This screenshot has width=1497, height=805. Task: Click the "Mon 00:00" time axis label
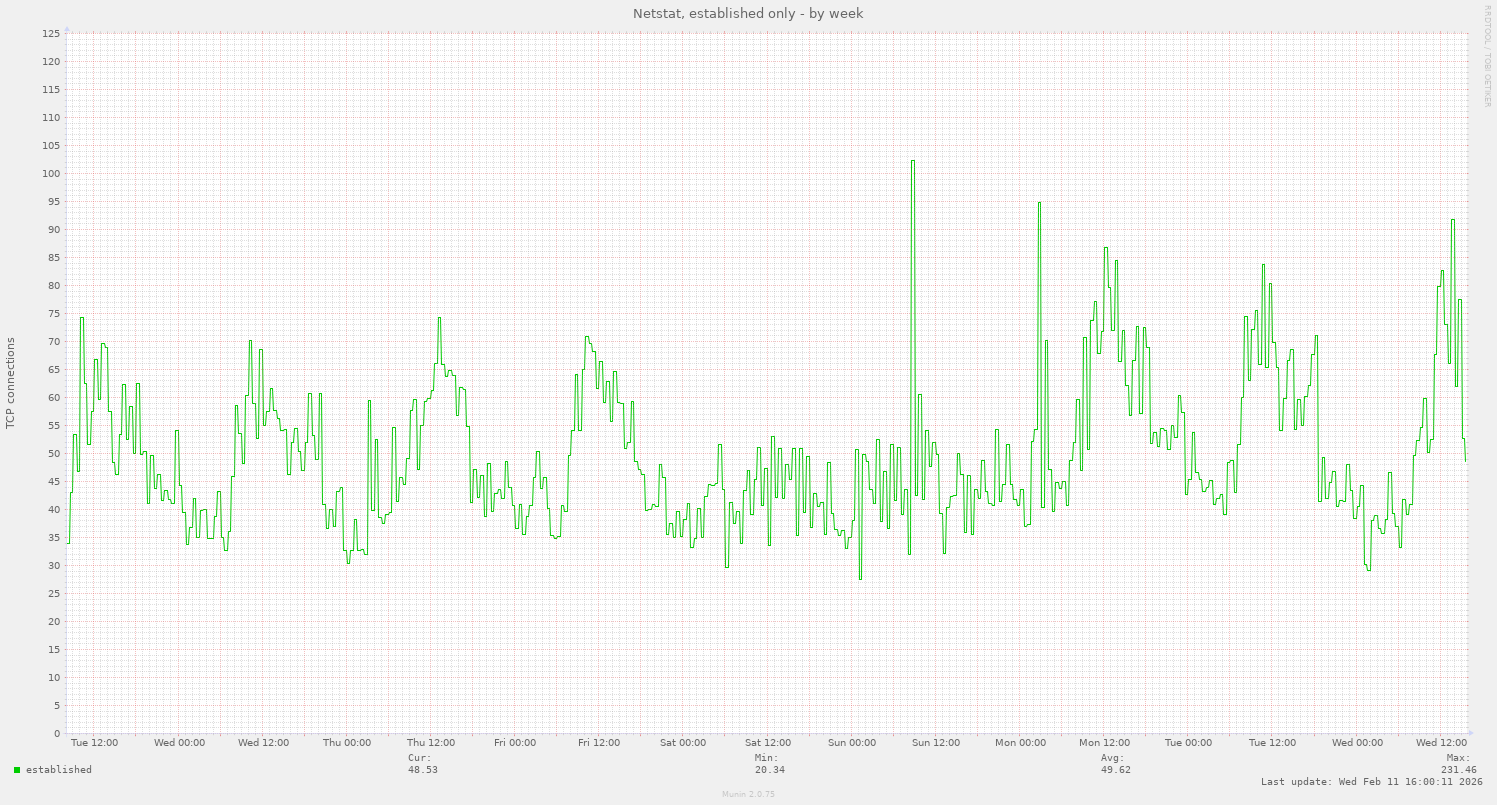click(x=1020, y=743)
